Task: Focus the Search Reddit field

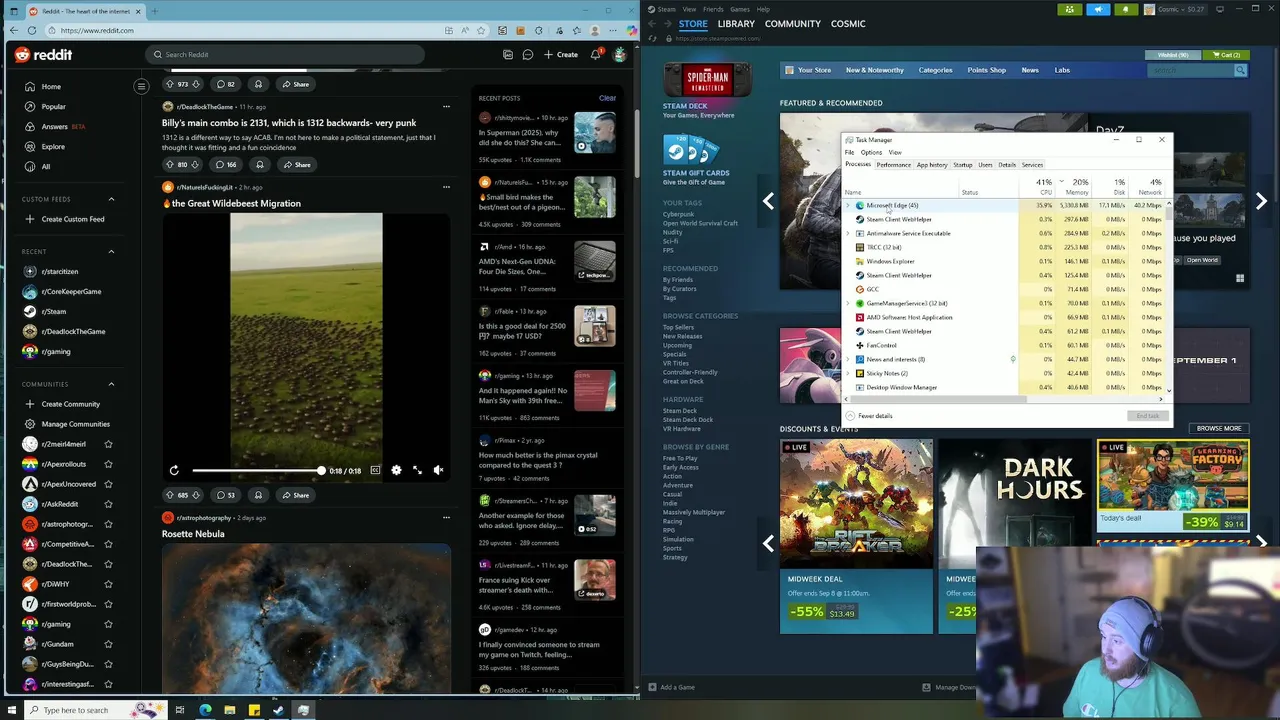Action: (x=287, y=55)
